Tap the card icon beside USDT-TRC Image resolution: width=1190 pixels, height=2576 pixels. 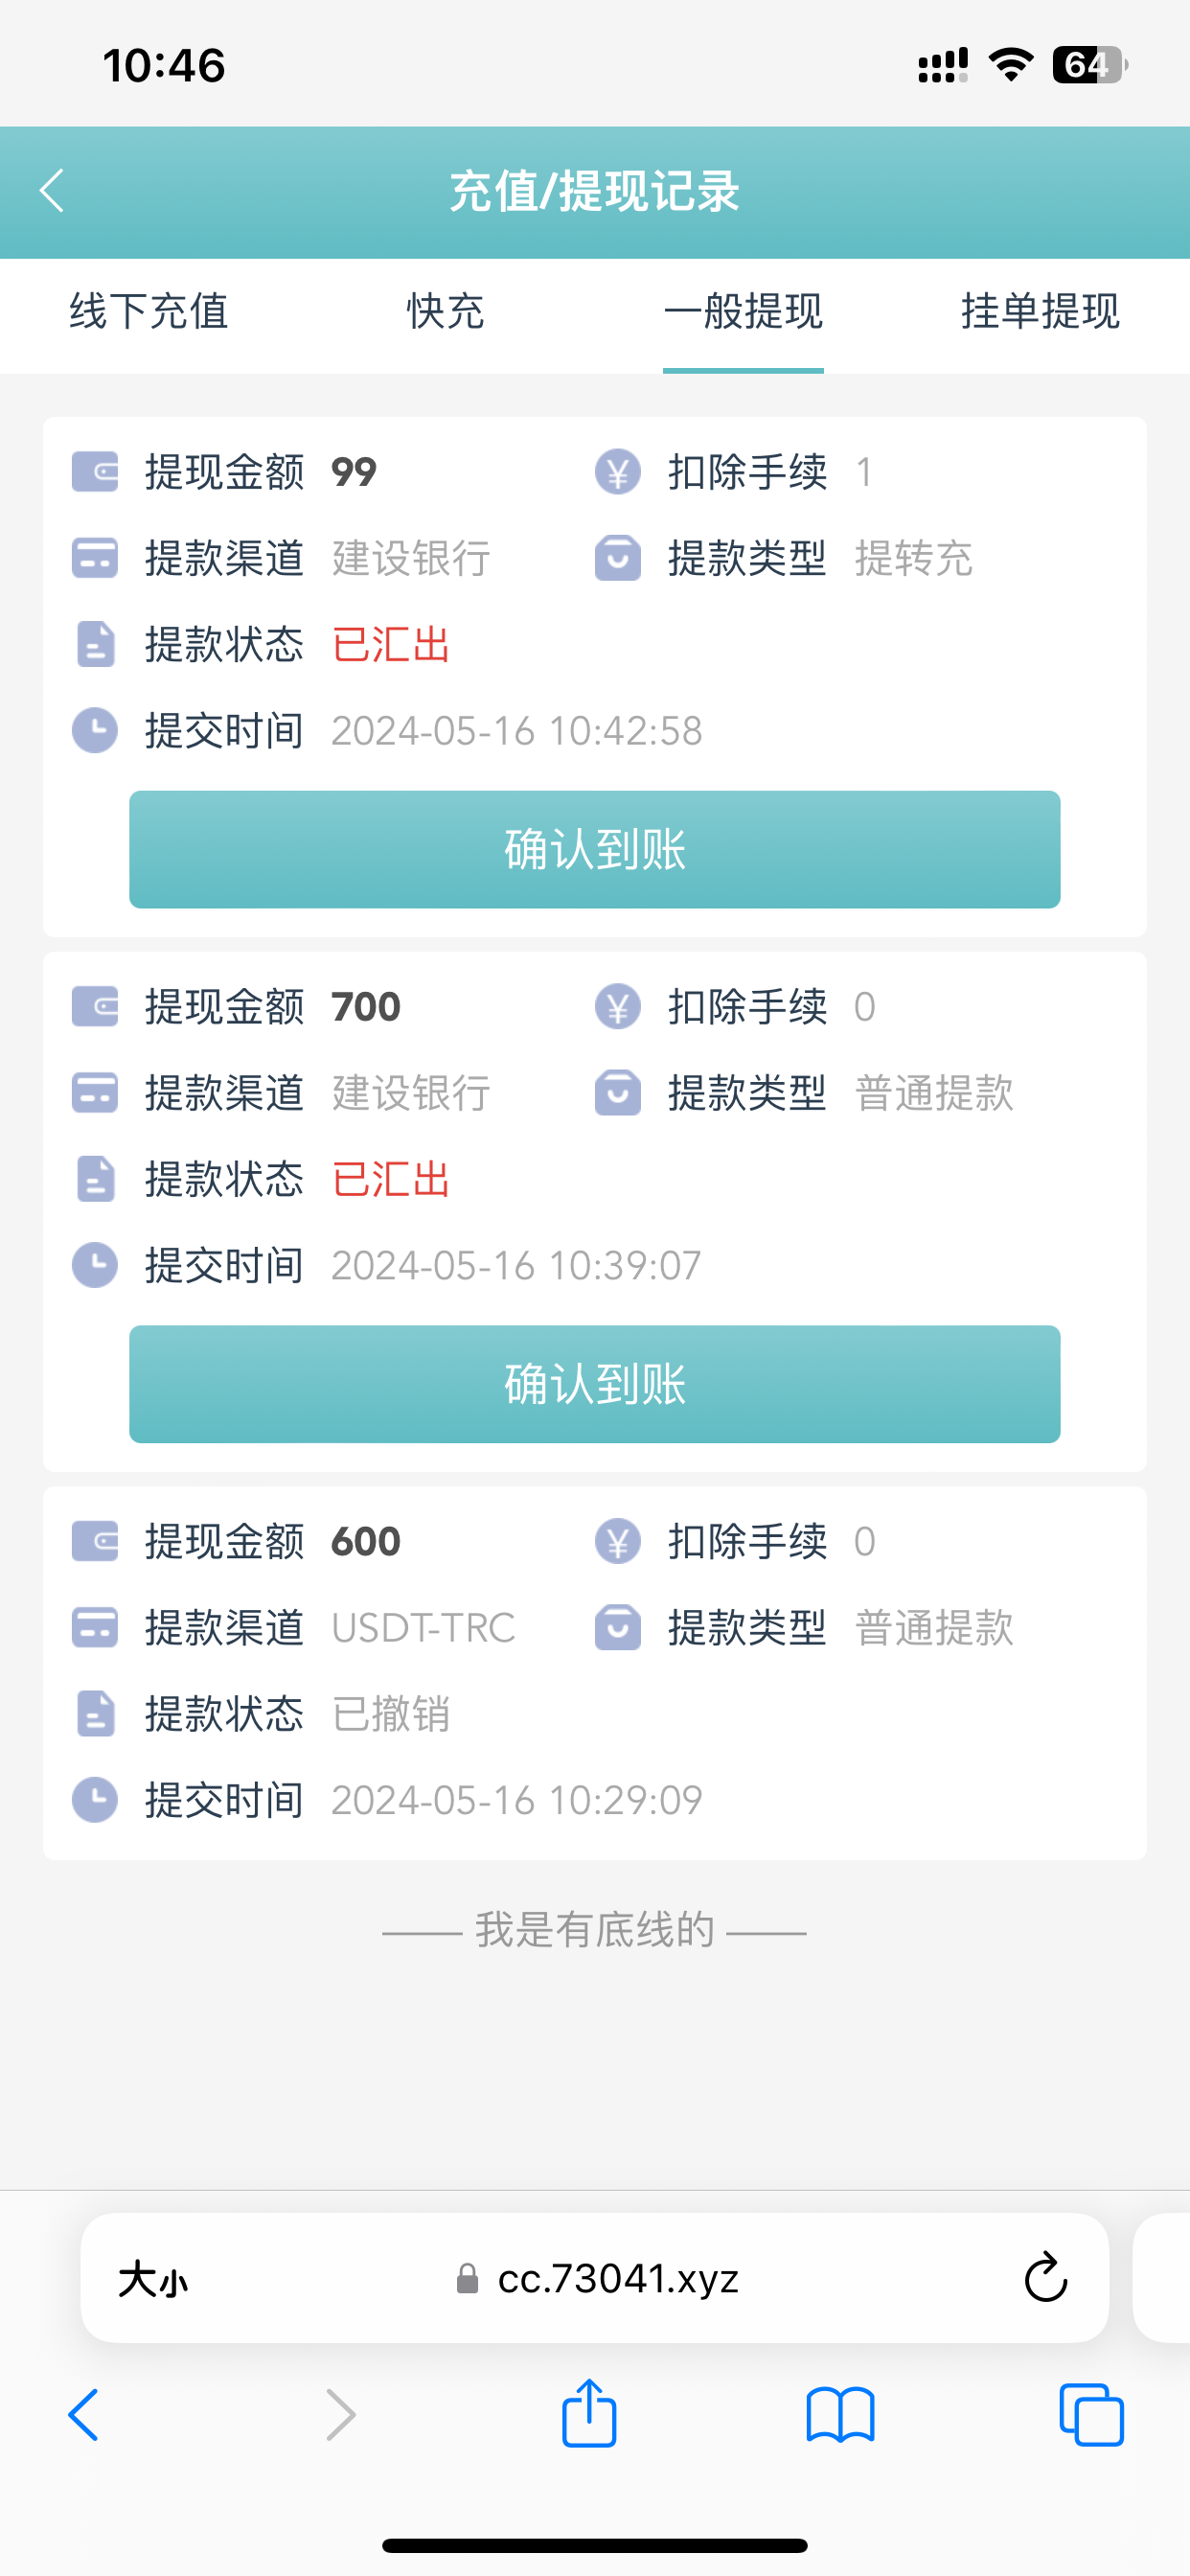[95, 1628]
